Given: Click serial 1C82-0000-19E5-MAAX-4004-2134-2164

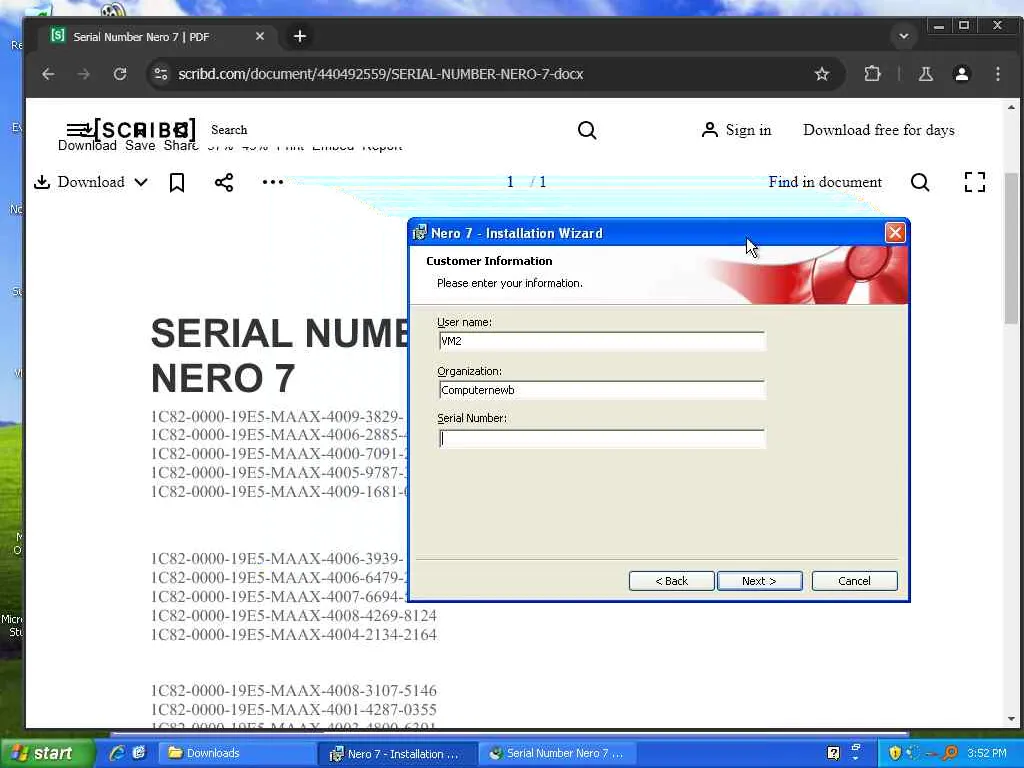Looking at the screenshot, I should click(x=294, y=635).
